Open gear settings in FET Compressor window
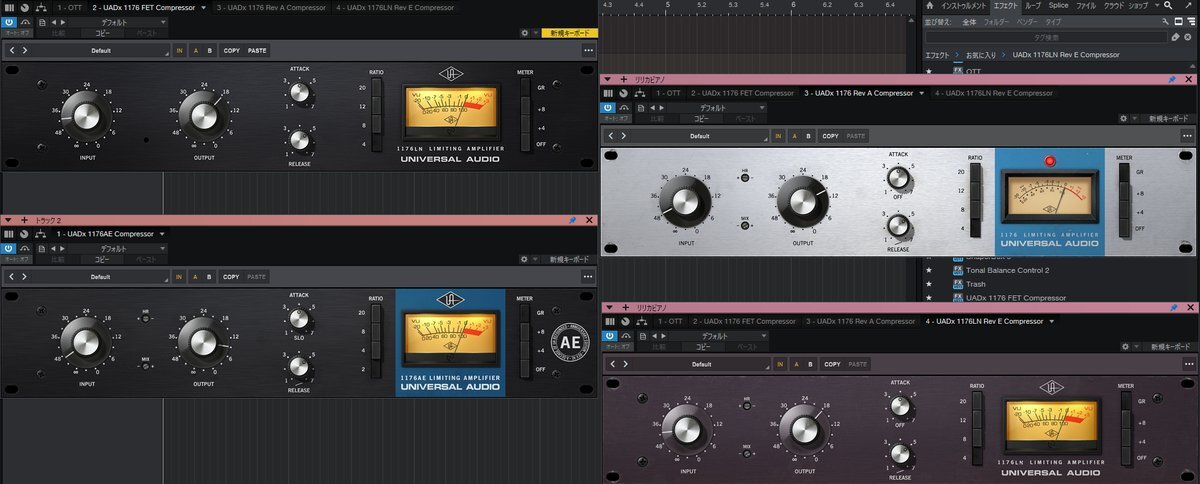Viewport: 1200px width, 484px height. [525, 33]
